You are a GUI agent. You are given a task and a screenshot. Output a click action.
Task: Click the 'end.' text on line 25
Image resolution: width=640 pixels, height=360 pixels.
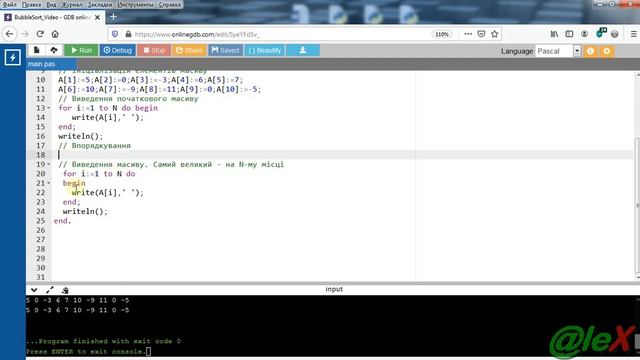[x=62, y=221]
